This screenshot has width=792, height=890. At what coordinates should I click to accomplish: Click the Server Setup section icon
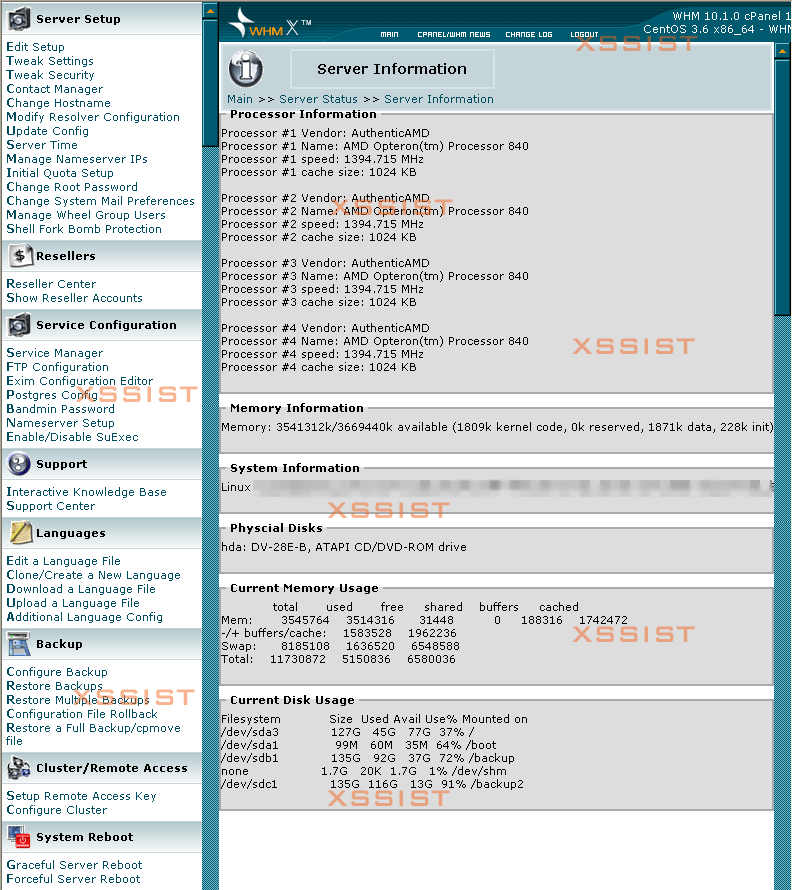(18, 19)
